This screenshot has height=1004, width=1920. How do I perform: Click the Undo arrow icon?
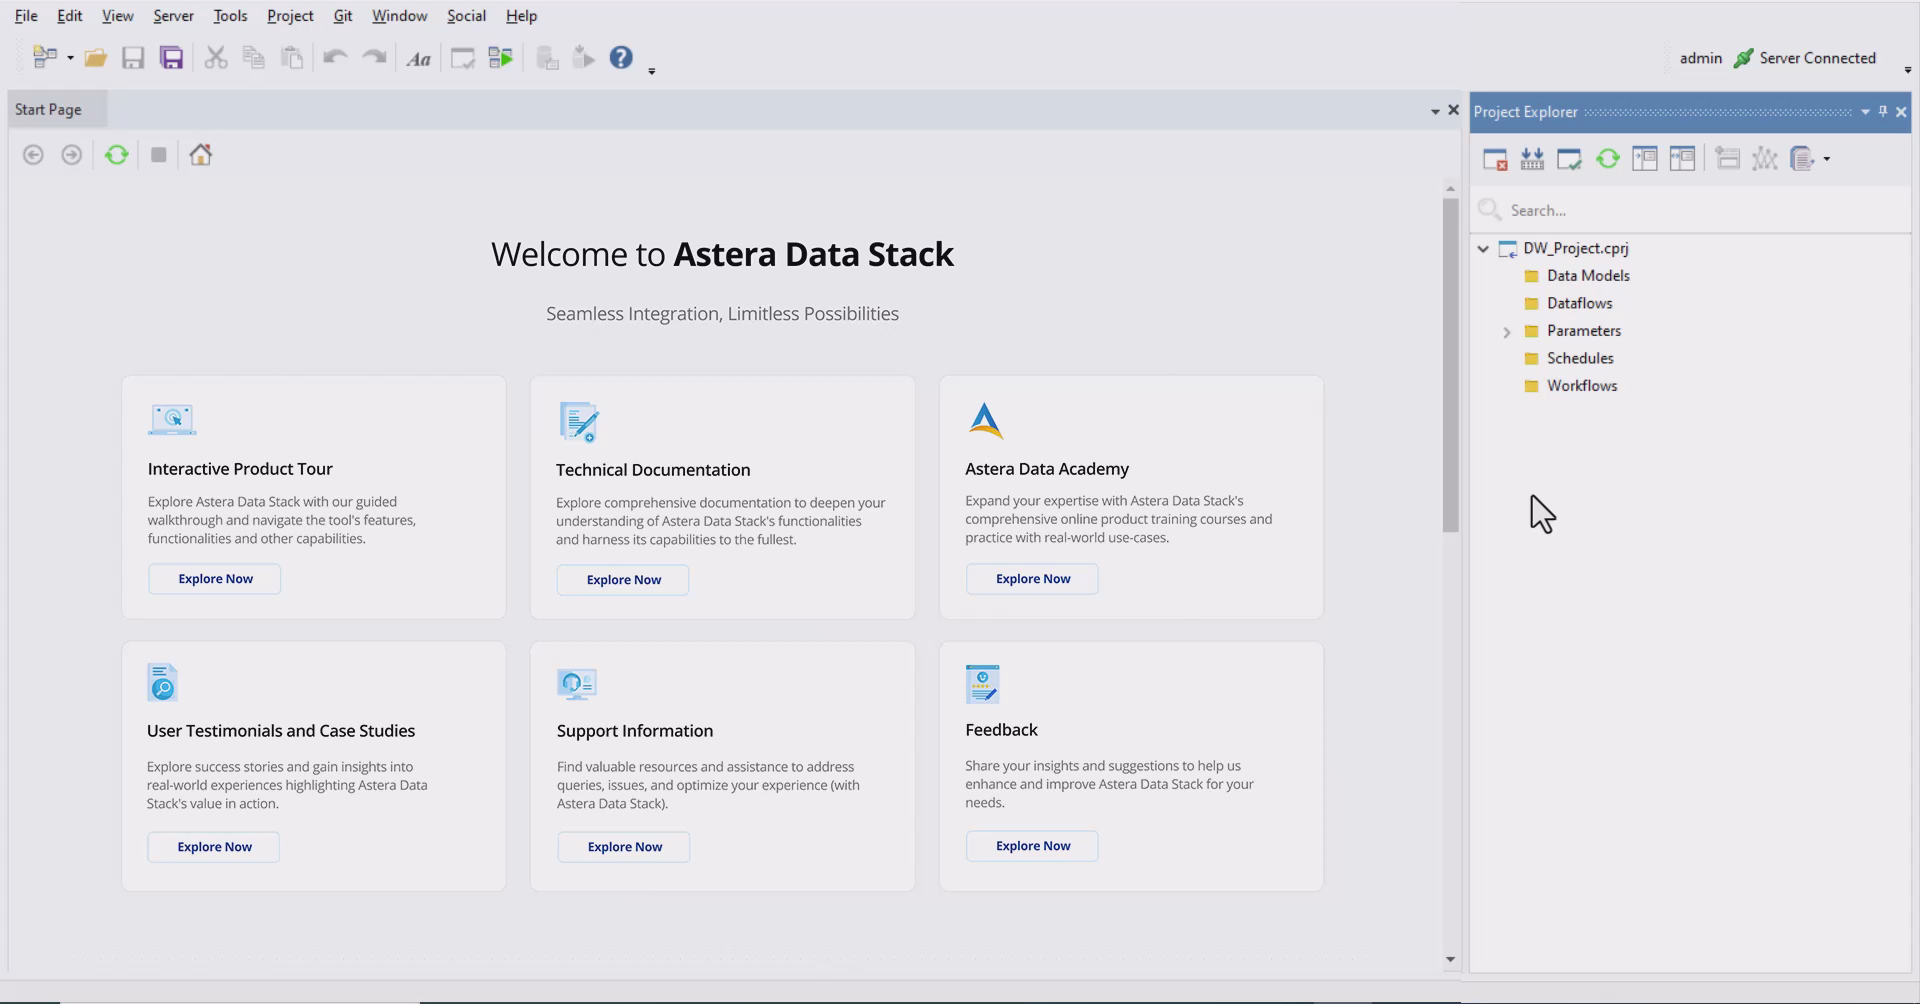335,58
